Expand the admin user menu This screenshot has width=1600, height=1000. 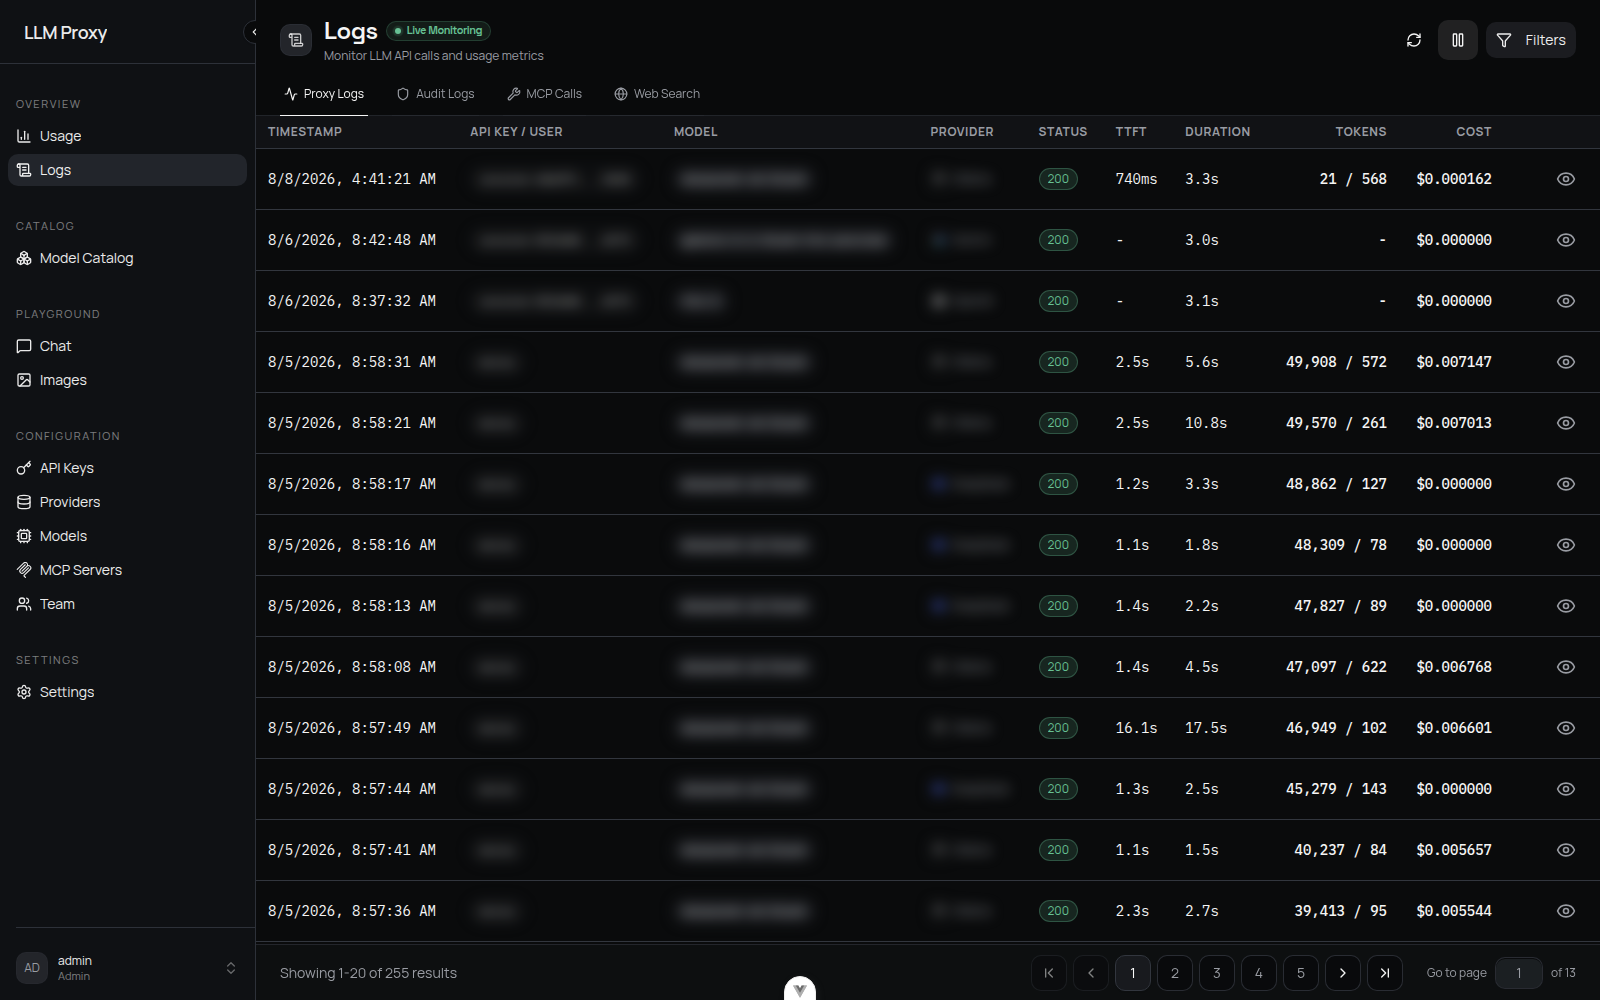(127, 968)
